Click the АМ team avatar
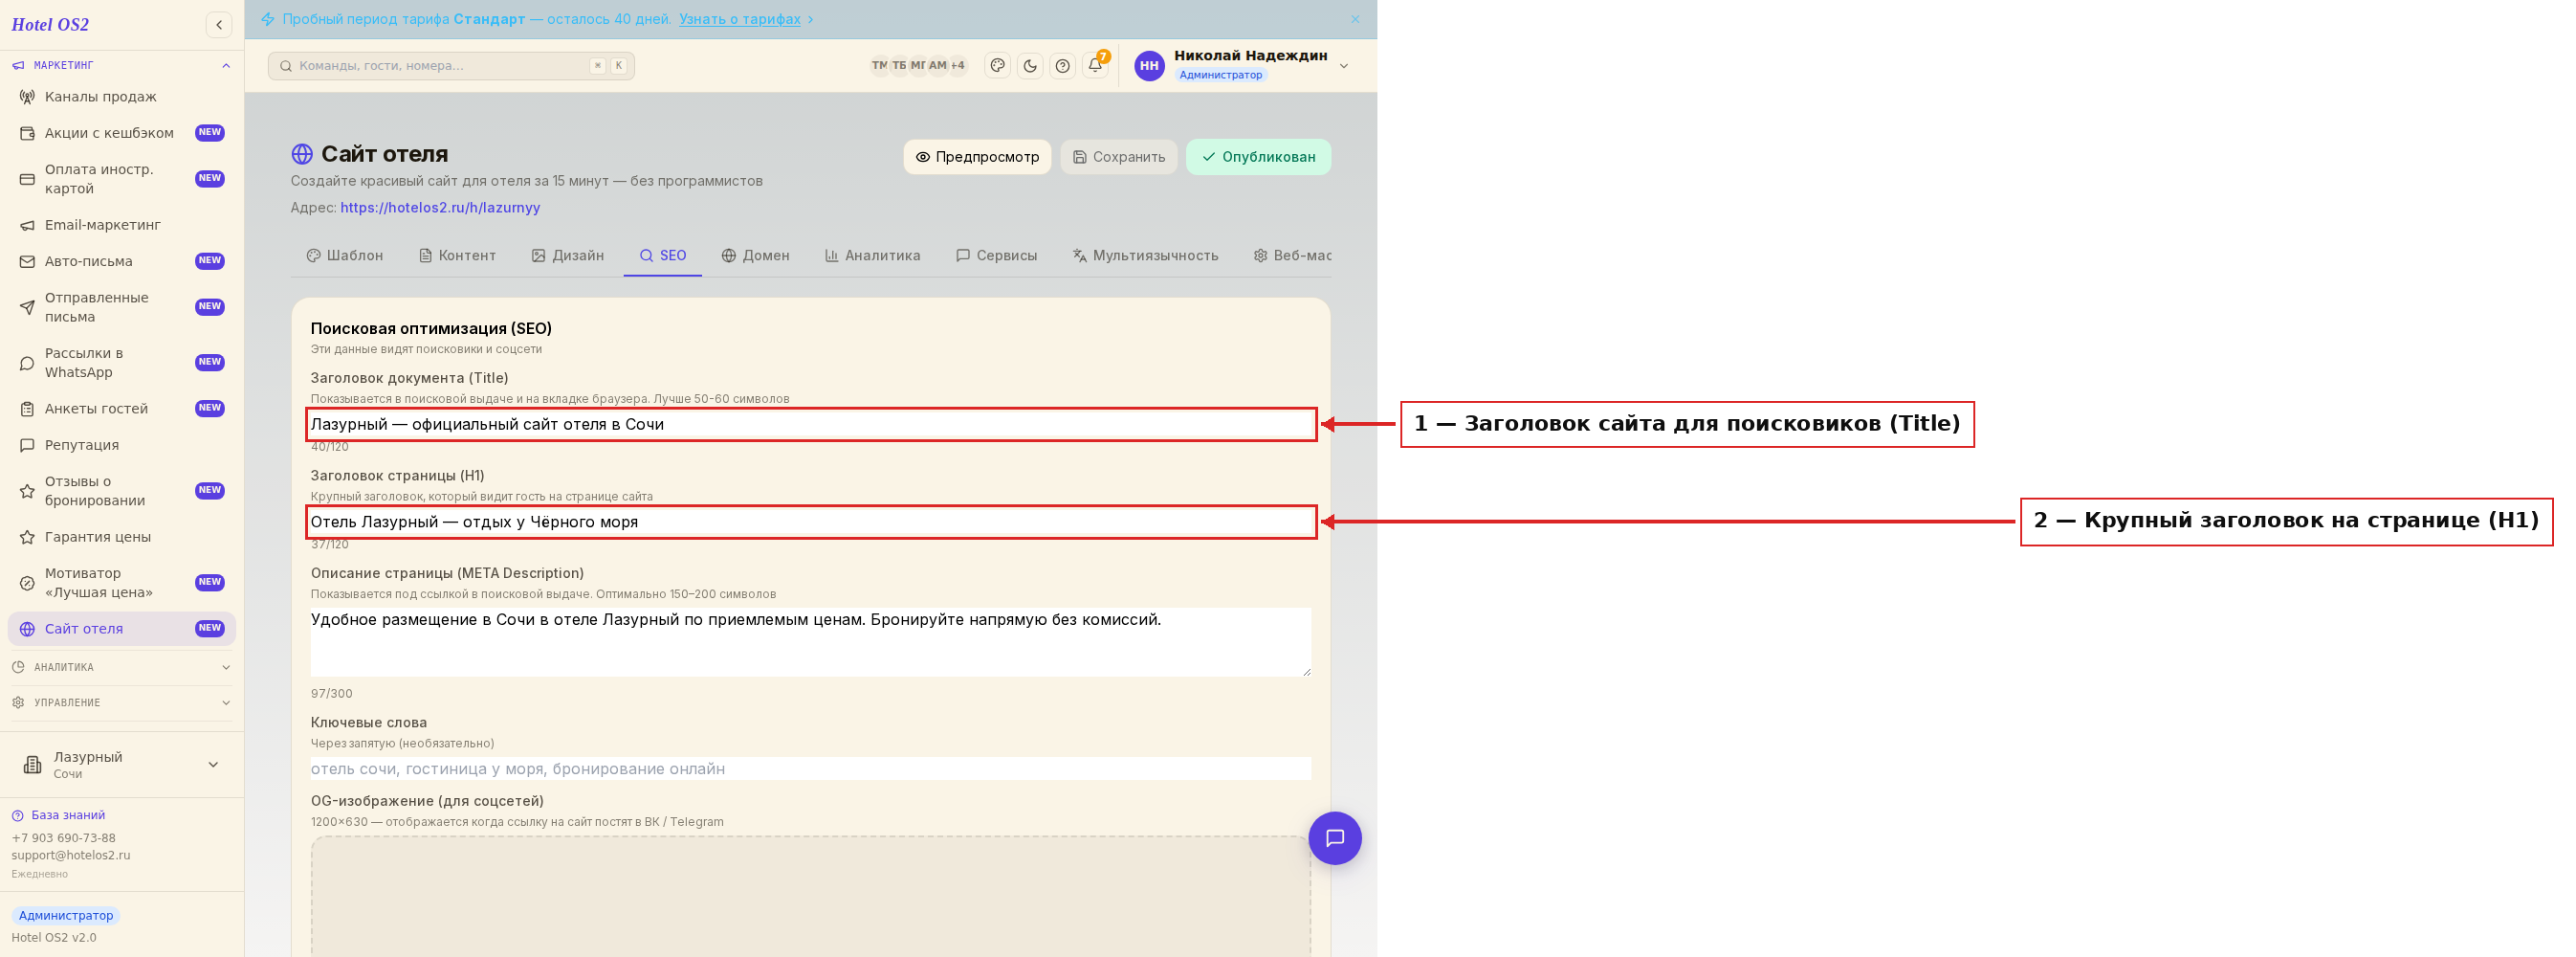Viewport: 2576px width, 957px height. tap(938, 66)
